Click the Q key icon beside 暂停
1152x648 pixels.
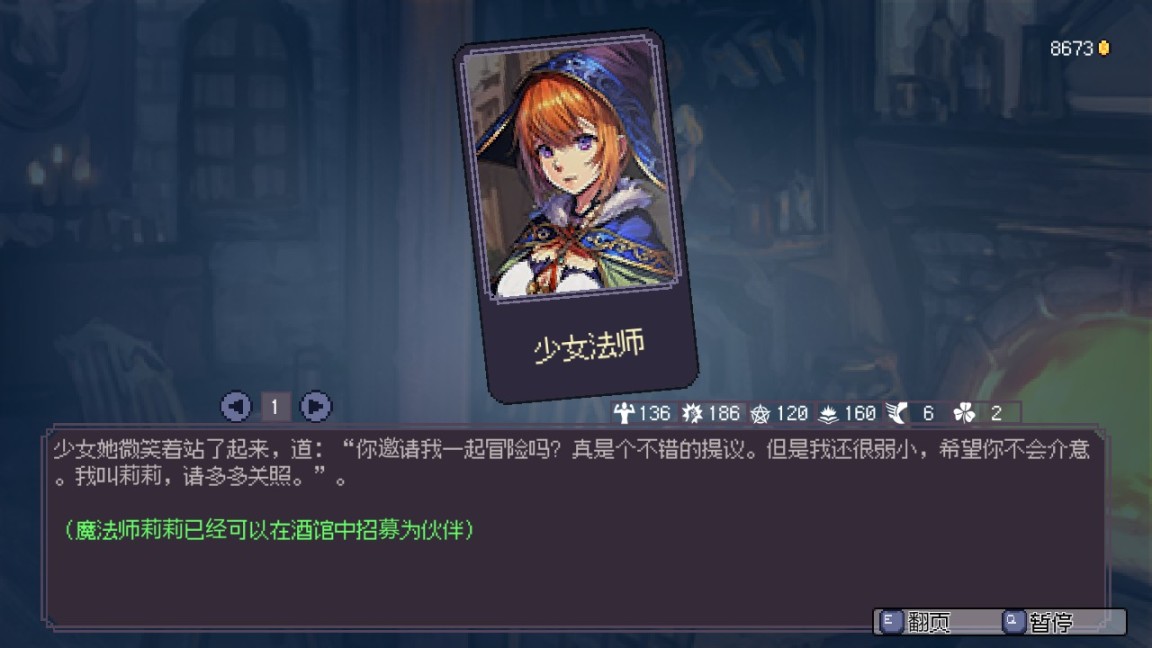pos(1012,622)
